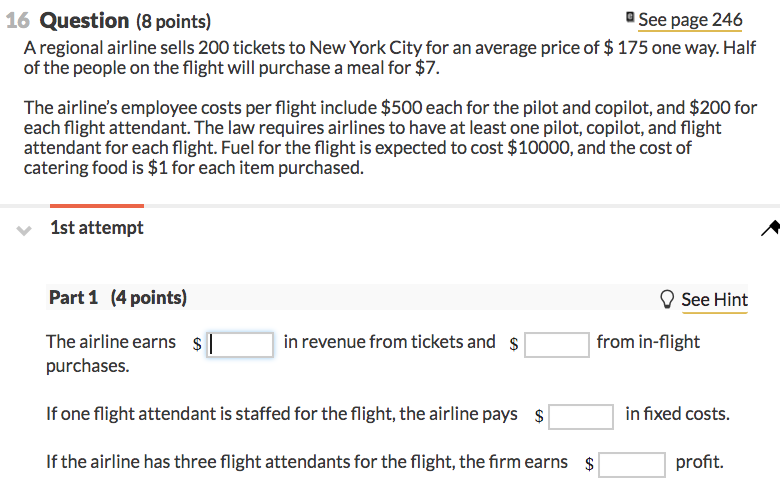Click the profit amount input box
This screenshot has width=780, height=502.
click(632, 465)
